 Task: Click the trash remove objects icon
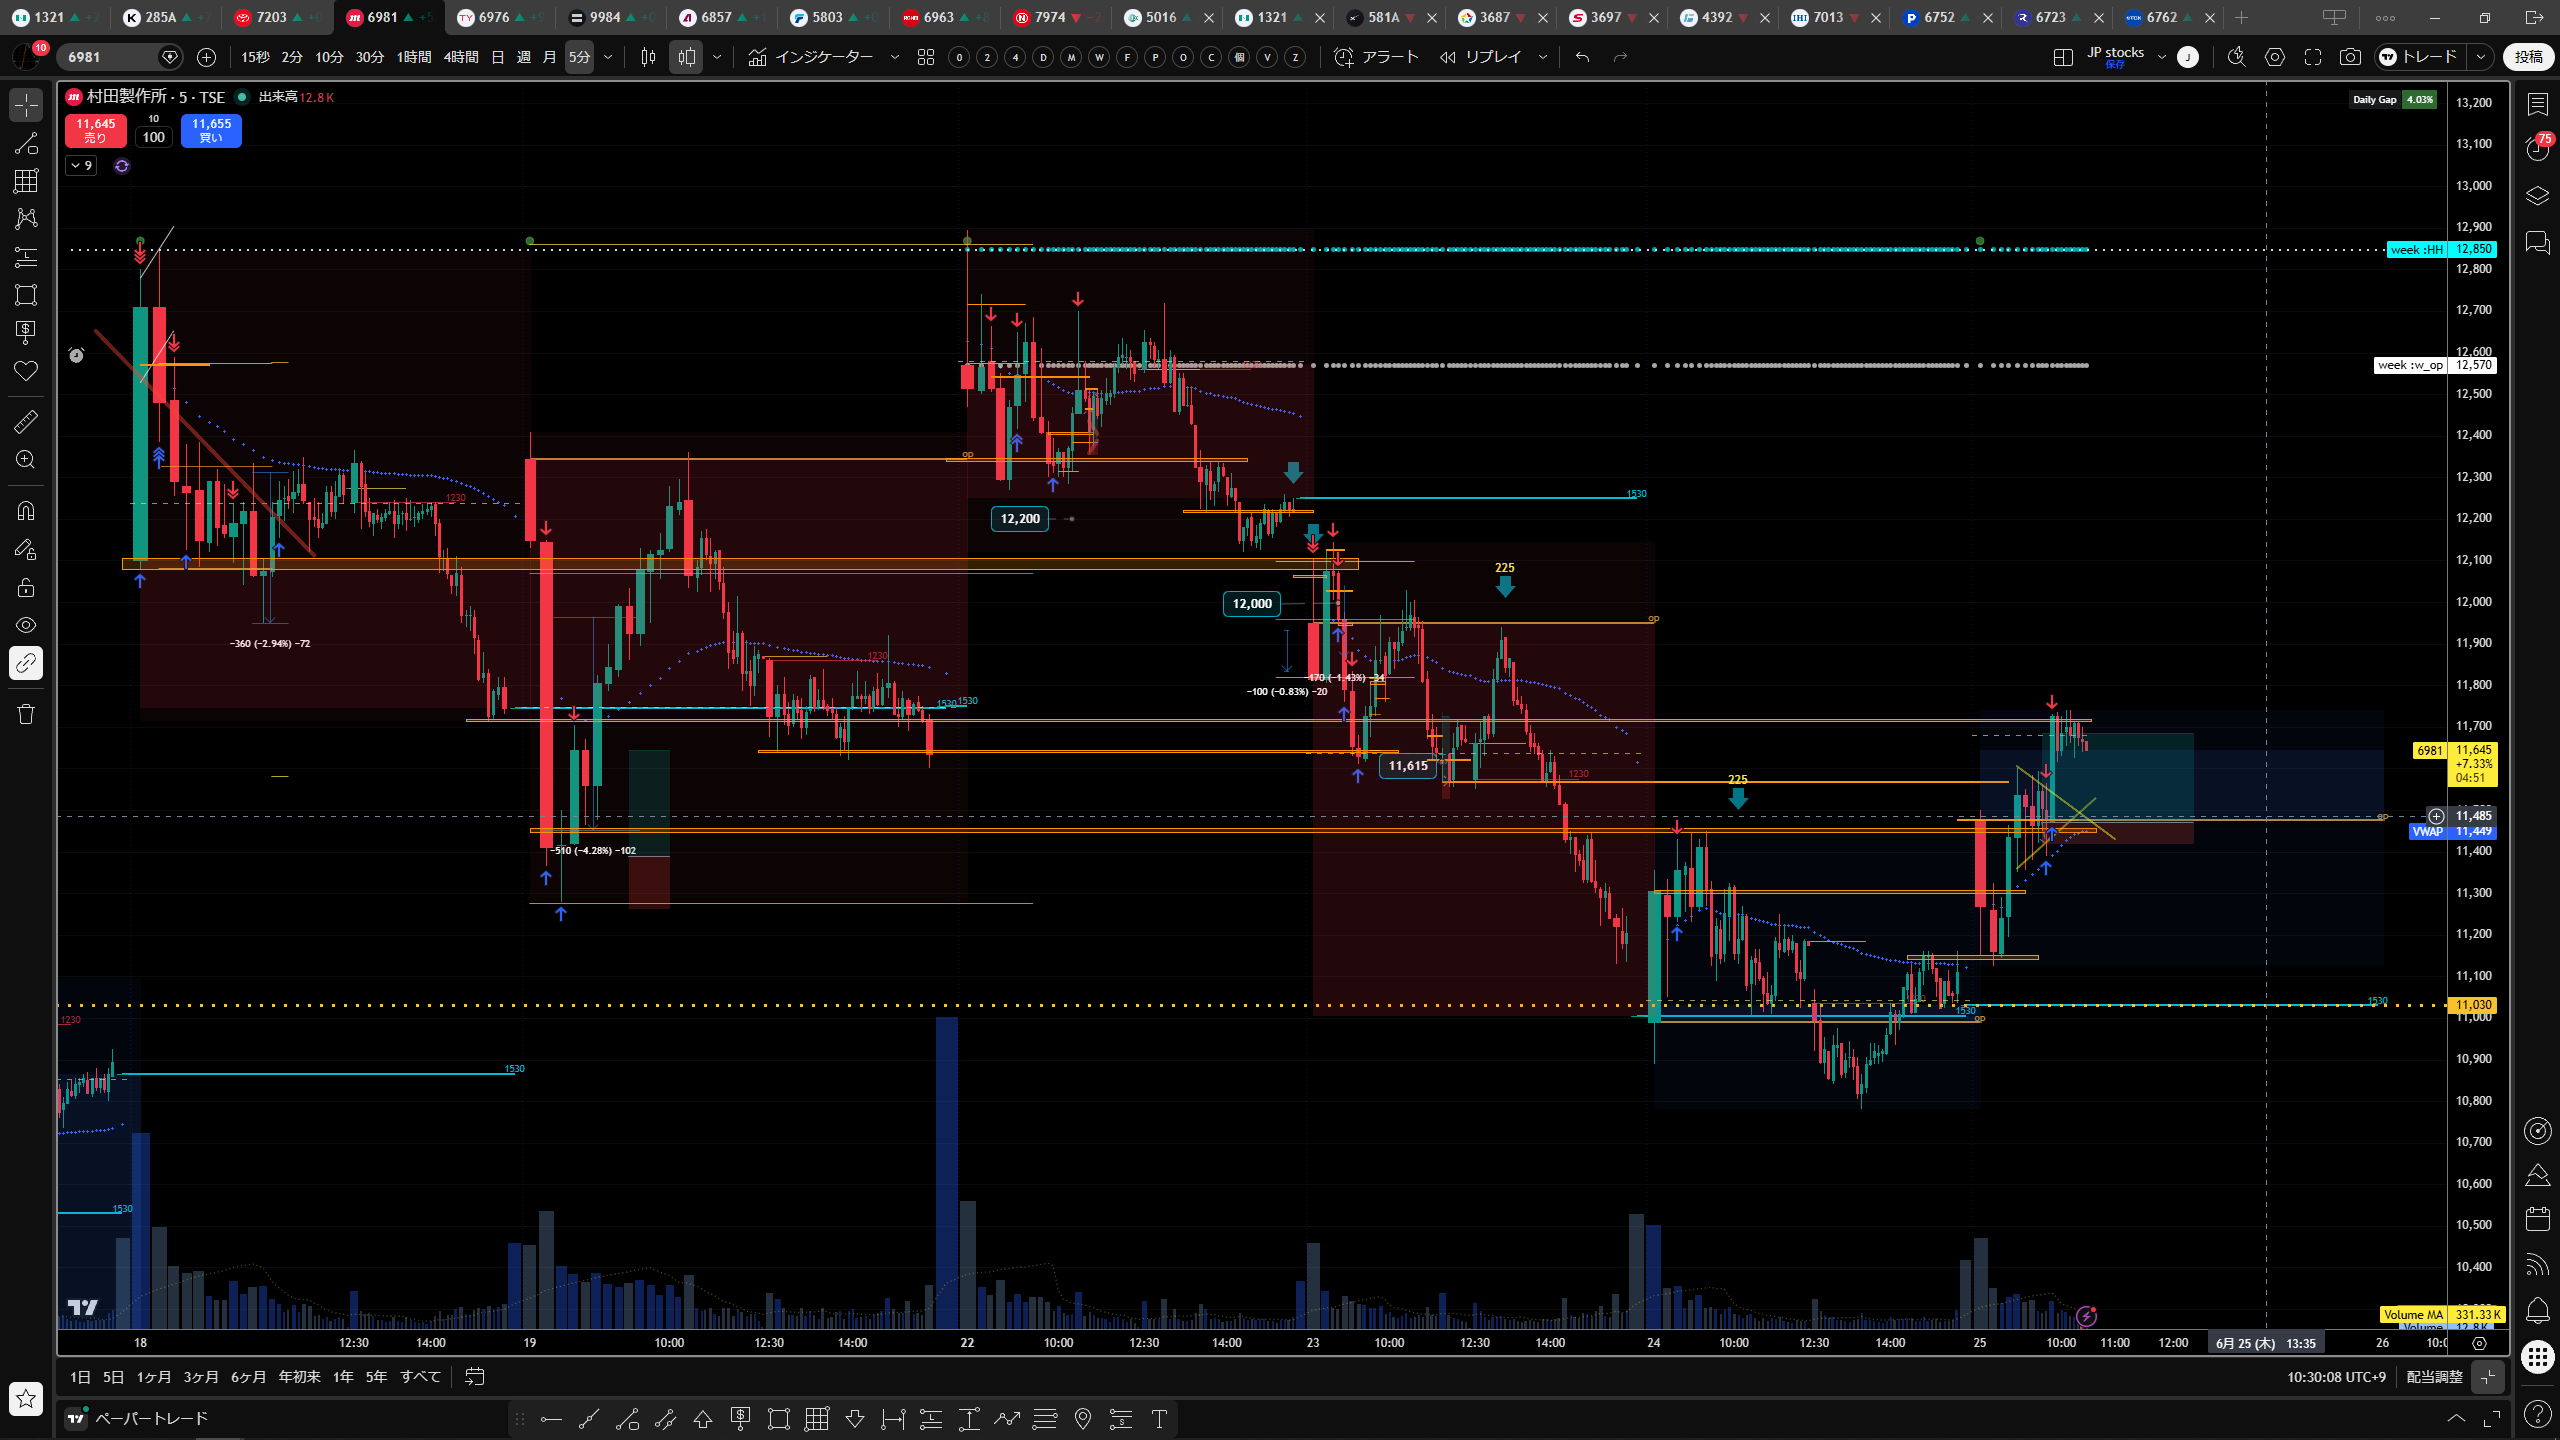click(26, 714)
